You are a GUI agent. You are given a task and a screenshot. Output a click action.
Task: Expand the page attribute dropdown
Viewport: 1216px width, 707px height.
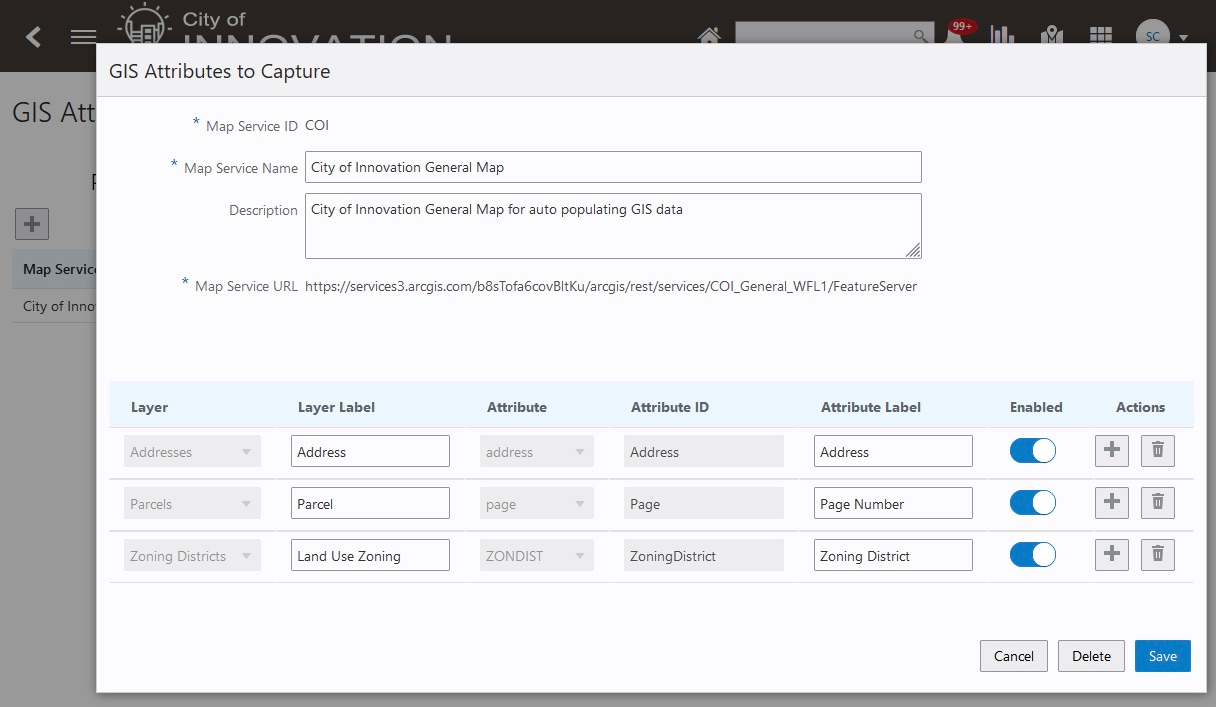coord(537,504)
